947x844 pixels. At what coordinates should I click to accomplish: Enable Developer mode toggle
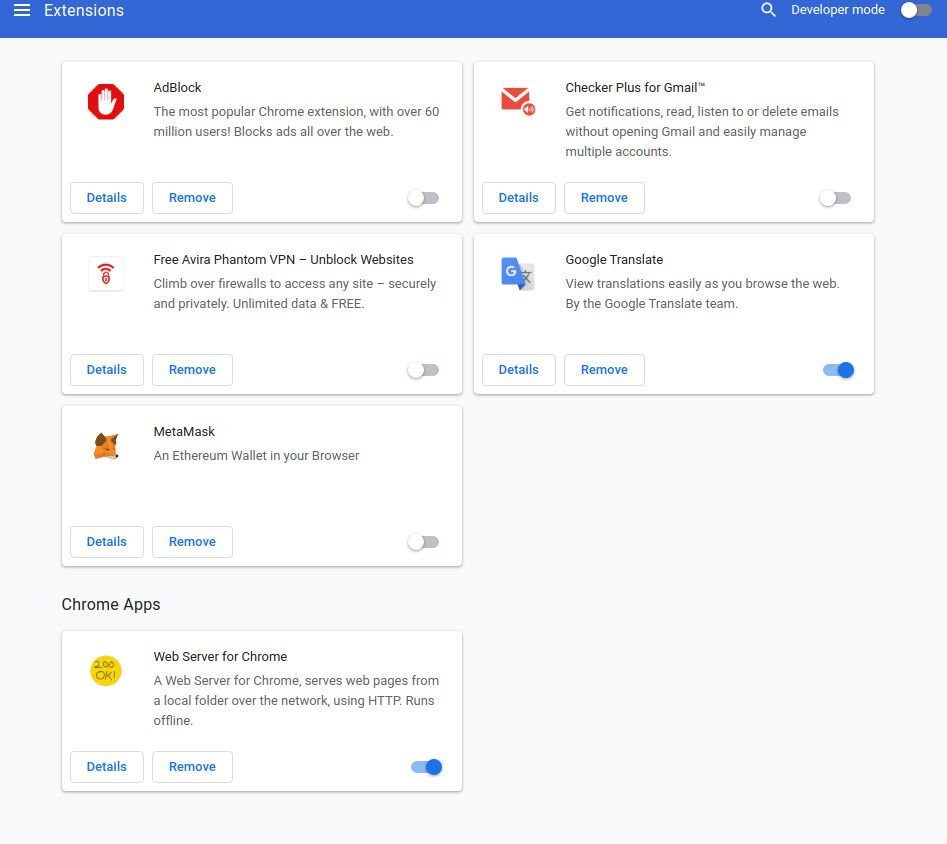point(916,10)
